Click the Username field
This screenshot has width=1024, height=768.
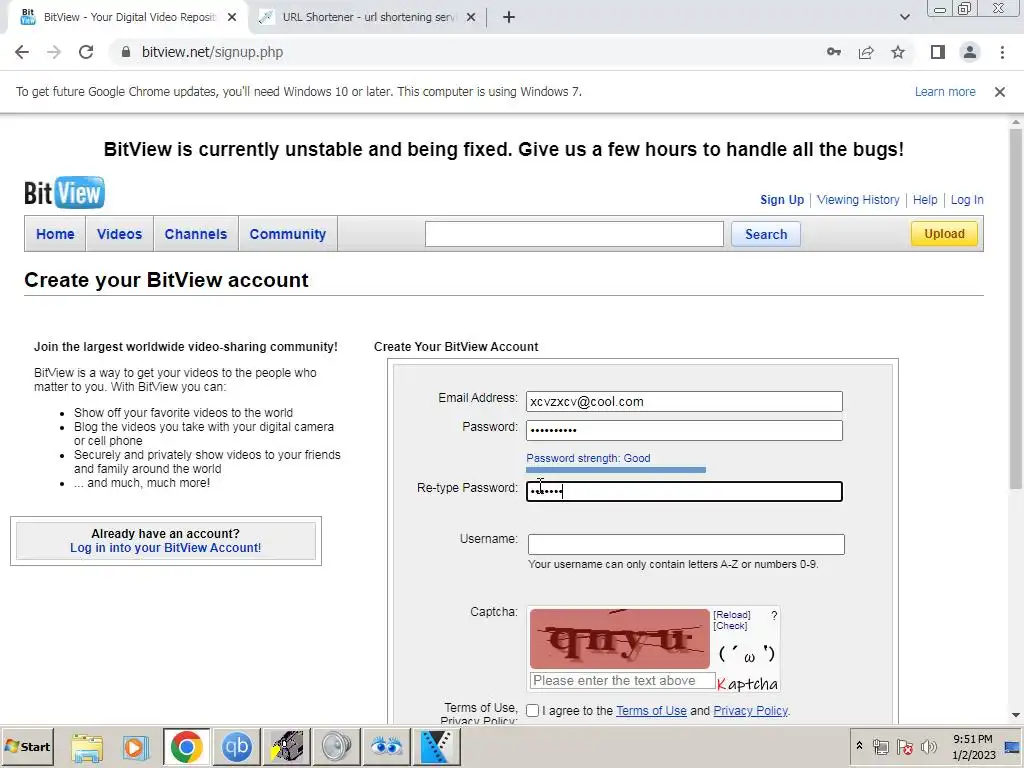tap(686, 544)
